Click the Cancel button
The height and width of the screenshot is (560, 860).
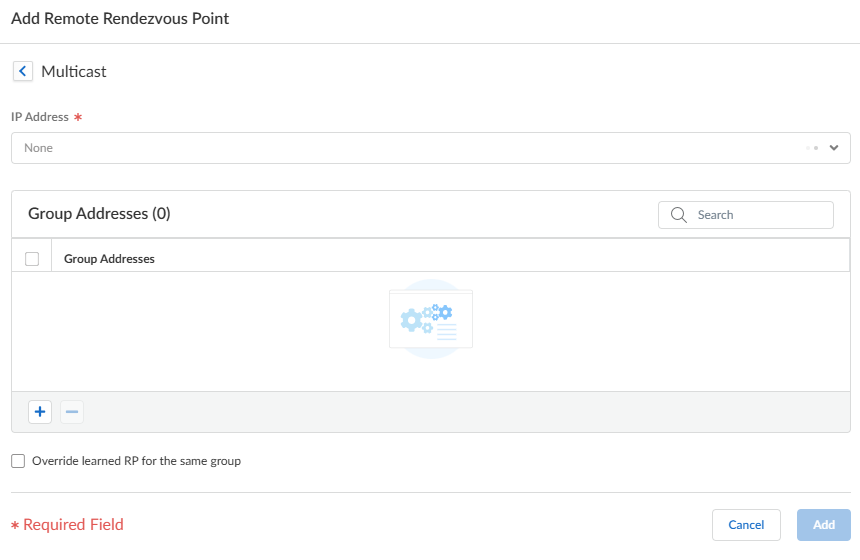tap(746, 525)
